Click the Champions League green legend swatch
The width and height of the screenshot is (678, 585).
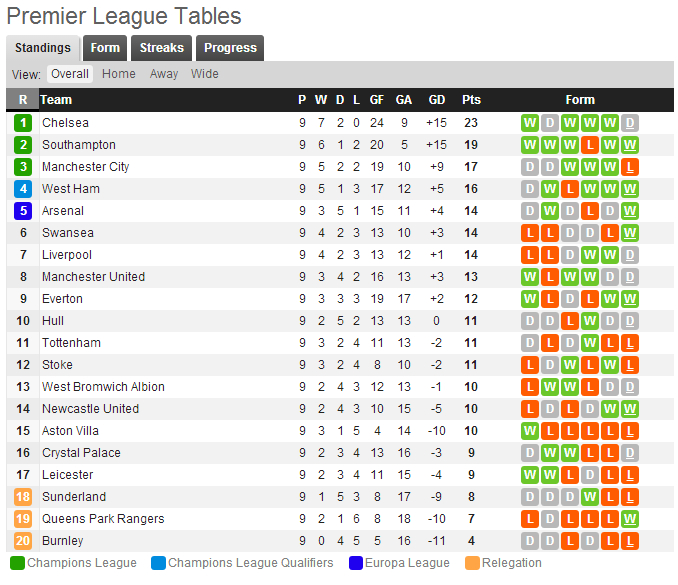17,563
